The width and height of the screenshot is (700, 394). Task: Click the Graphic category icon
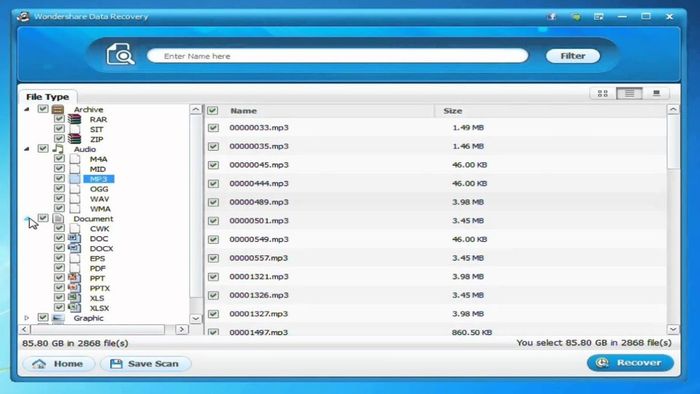pos(58,318)
